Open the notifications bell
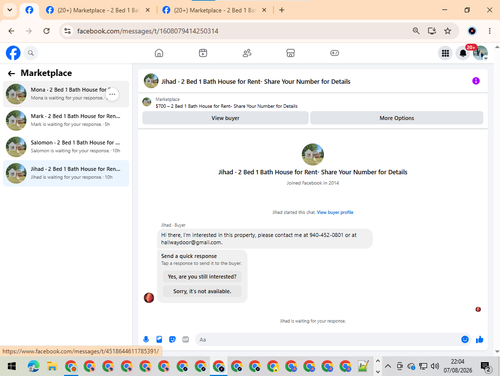Image resolution: width=500 pixels, height=376 pixels. tap(463, 53)
